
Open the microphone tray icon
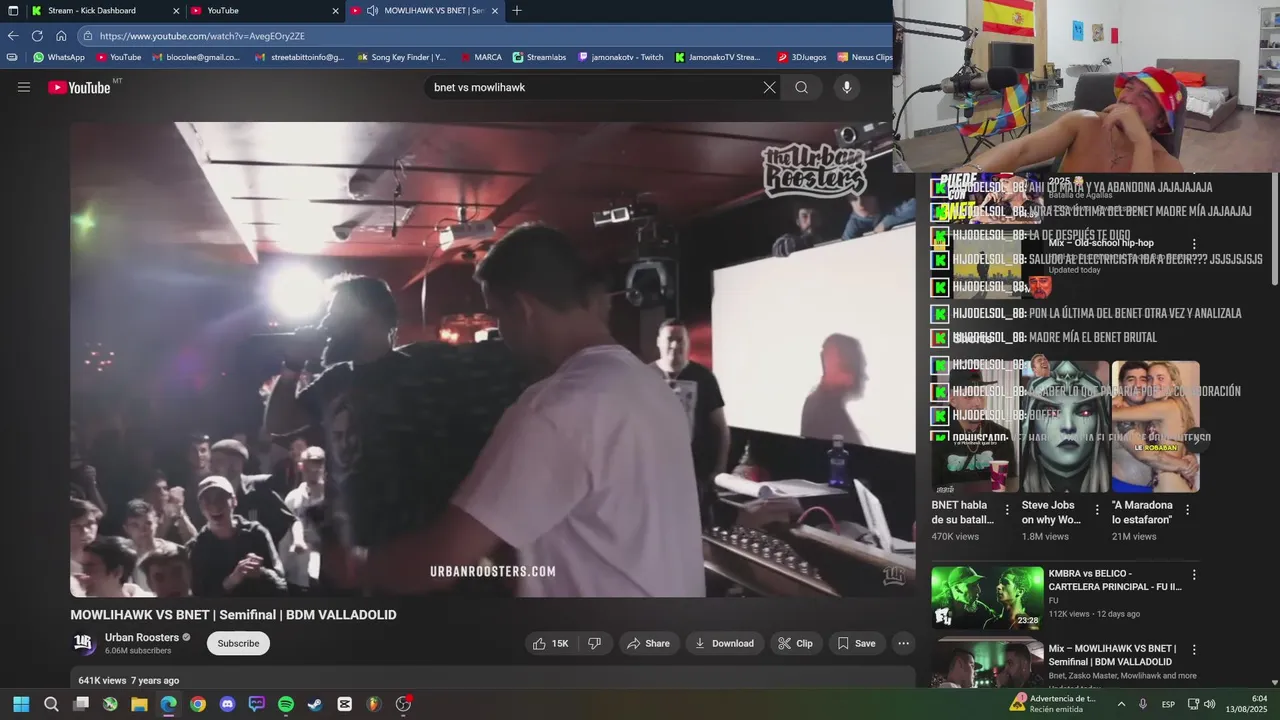click(x=1143, y=704)
